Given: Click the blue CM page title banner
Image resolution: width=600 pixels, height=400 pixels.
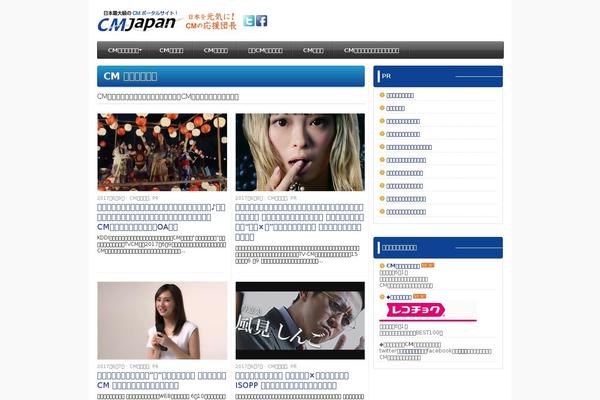Looking at the screenshot, I should [x=231, y=76].
